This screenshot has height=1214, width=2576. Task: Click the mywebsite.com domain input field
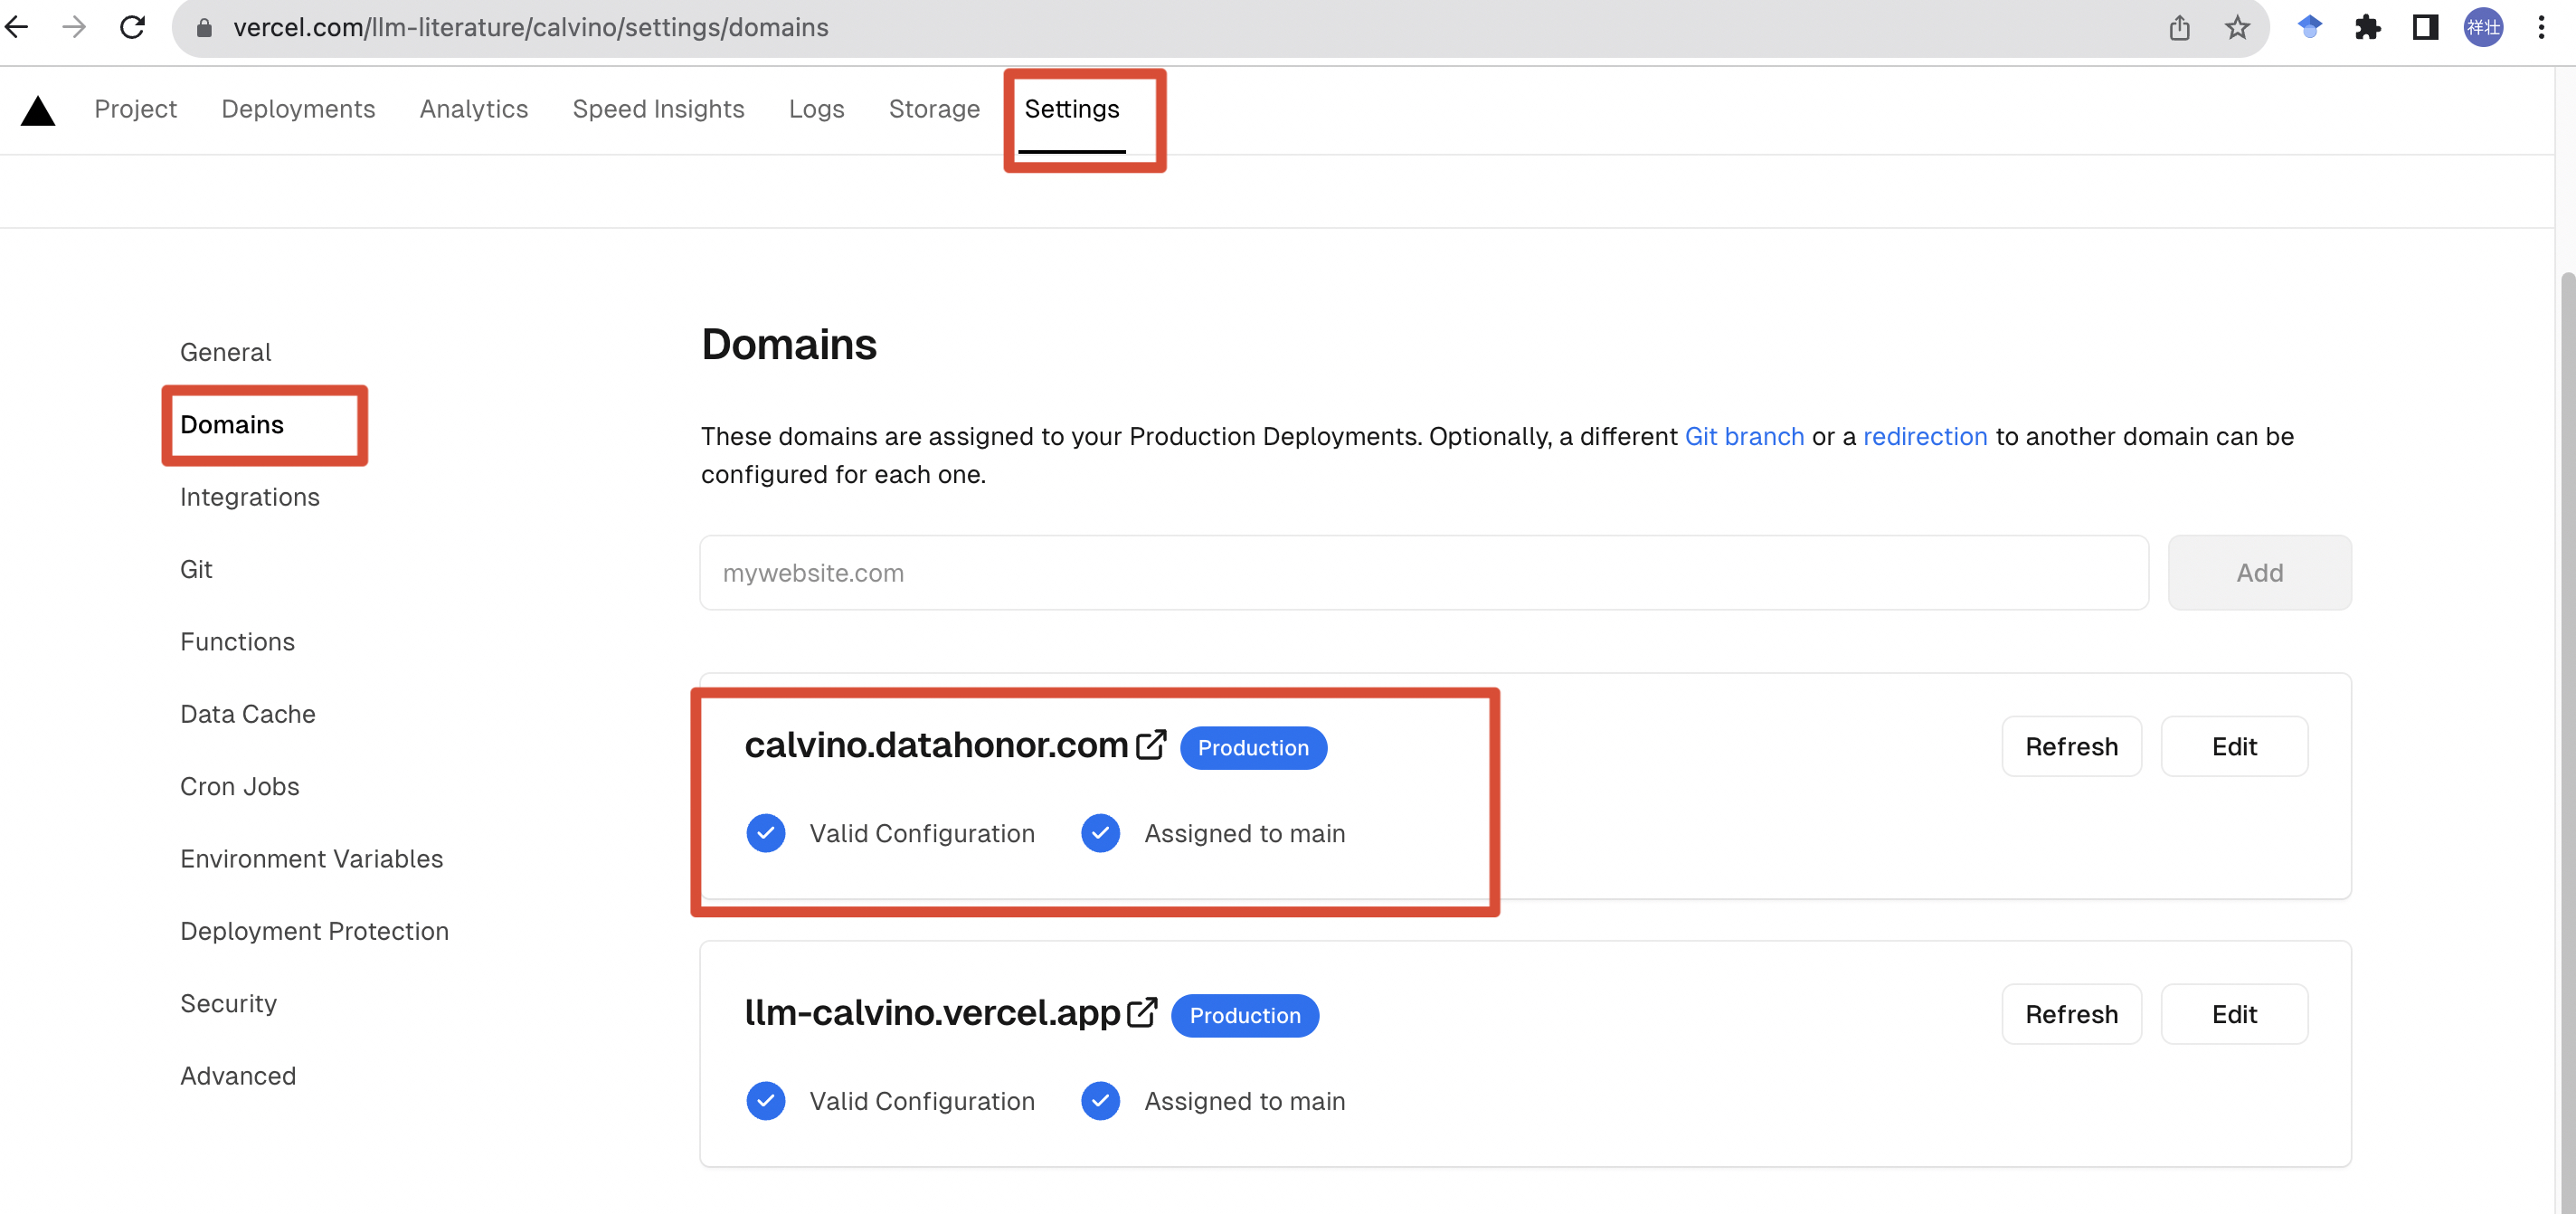pyautogui.click(x=1423, y=572)
